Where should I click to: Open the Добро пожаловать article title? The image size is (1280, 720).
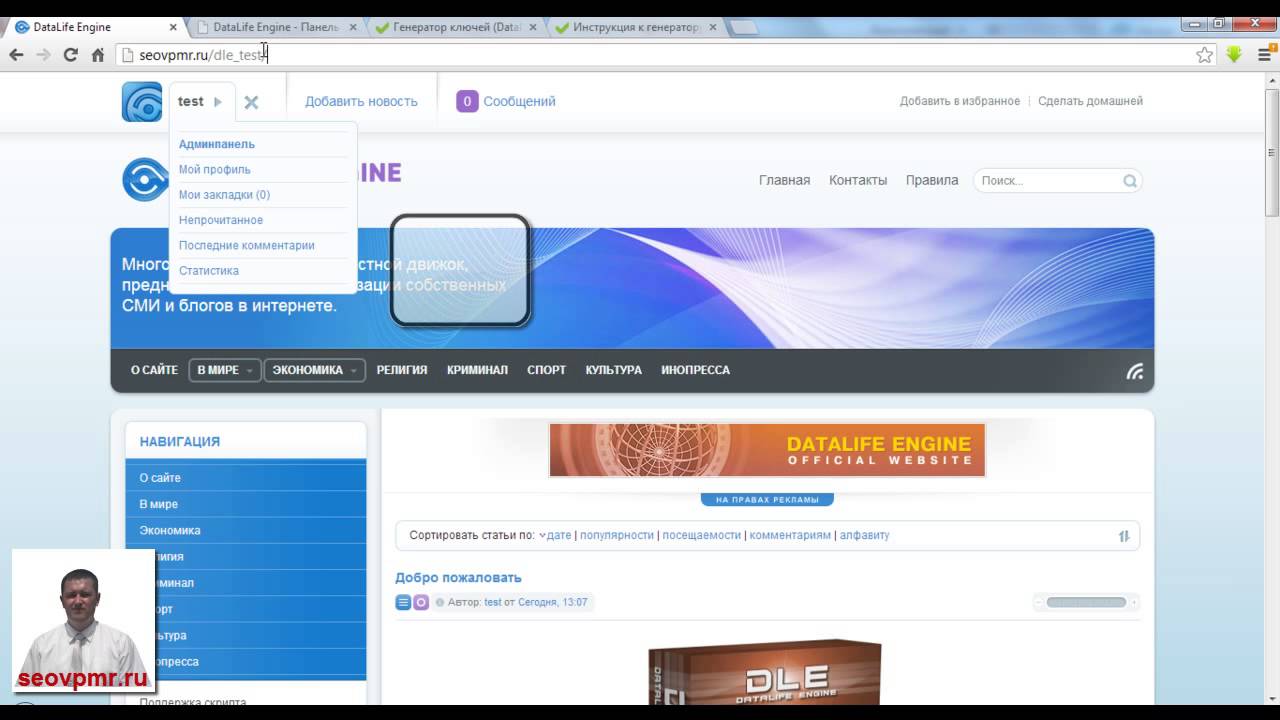coord(458,577)
